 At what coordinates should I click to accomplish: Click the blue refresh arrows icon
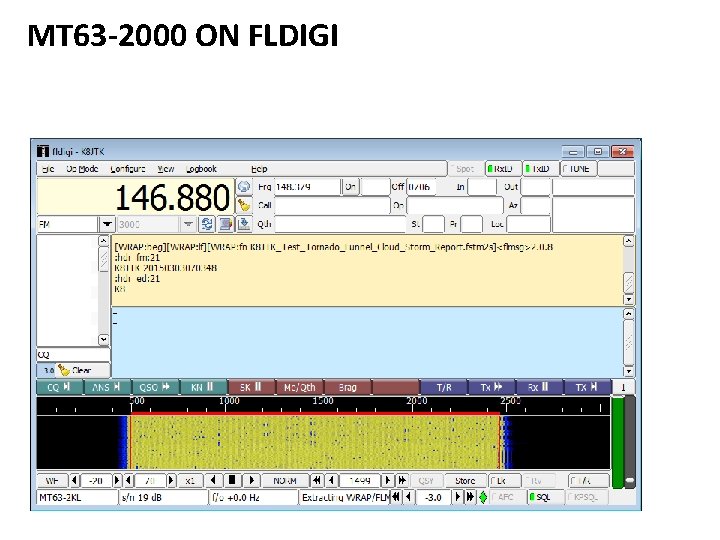(x=207, y=224)
